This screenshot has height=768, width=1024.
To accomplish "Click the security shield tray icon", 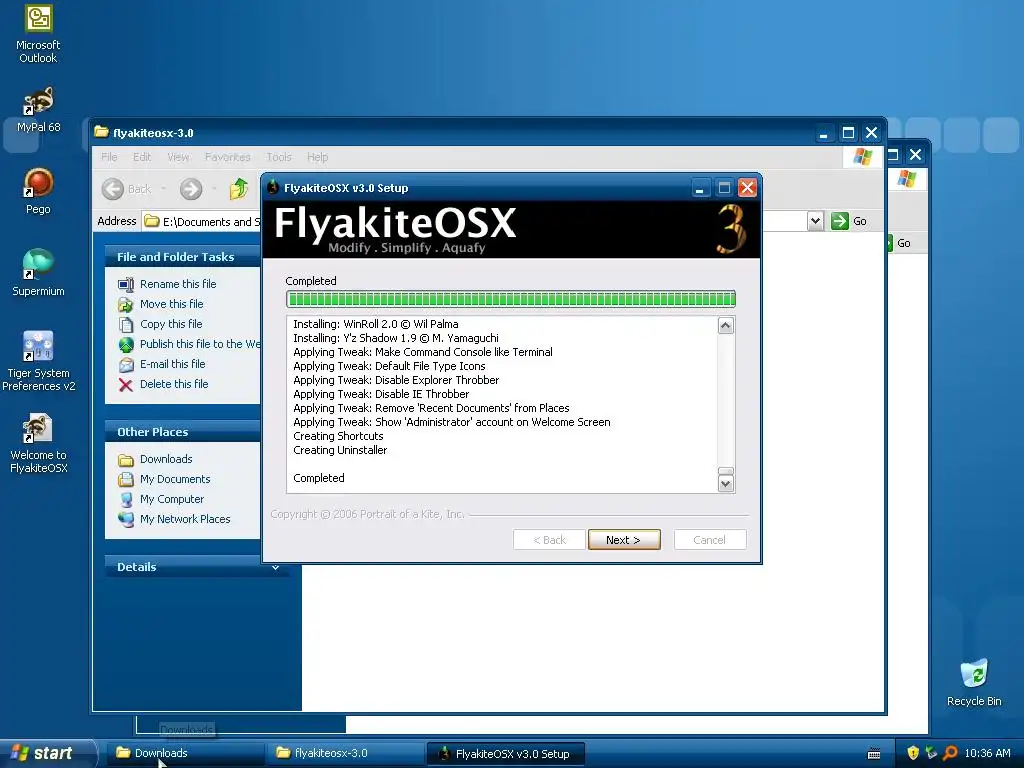I will coord(913,753).
